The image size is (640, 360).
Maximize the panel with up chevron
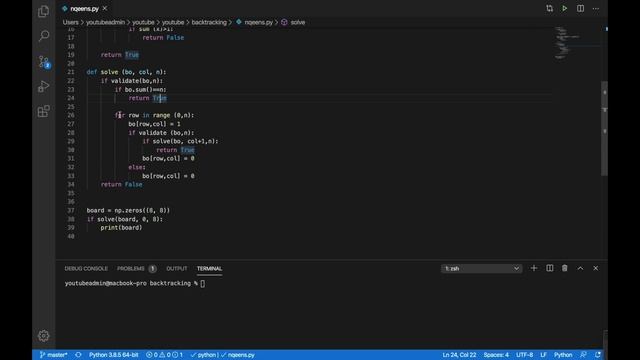(580, 268)
